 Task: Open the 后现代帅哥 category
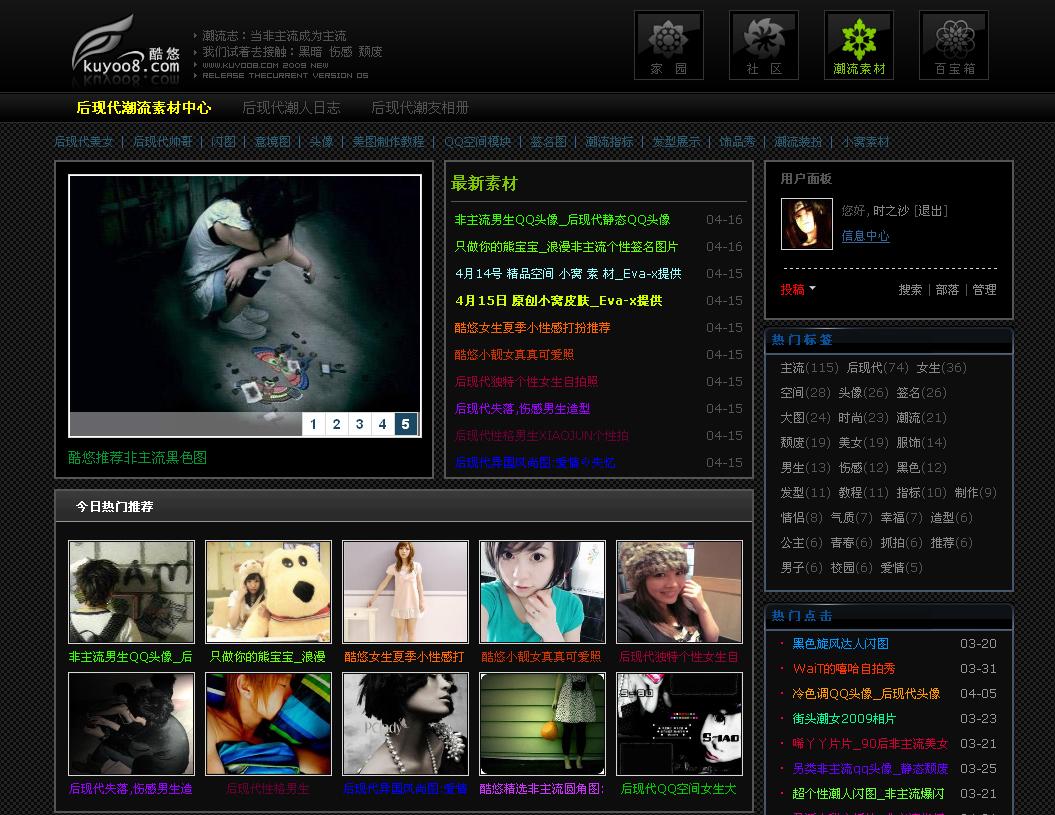coord(162,141)
